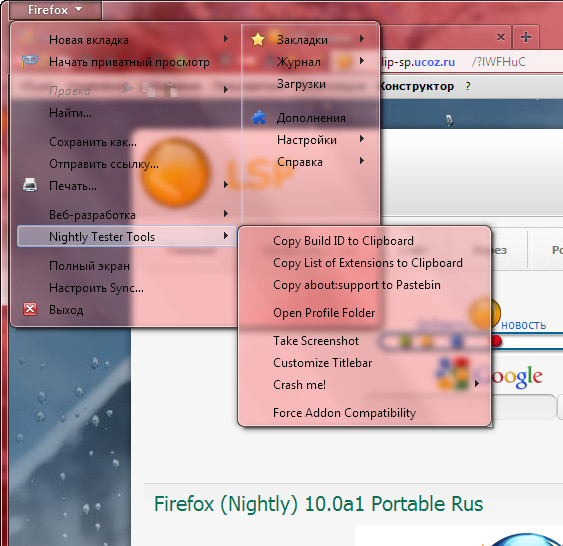Expand the Новая вкладка submenu arrow
Screen dimensions: 563x546
[225, 38]
